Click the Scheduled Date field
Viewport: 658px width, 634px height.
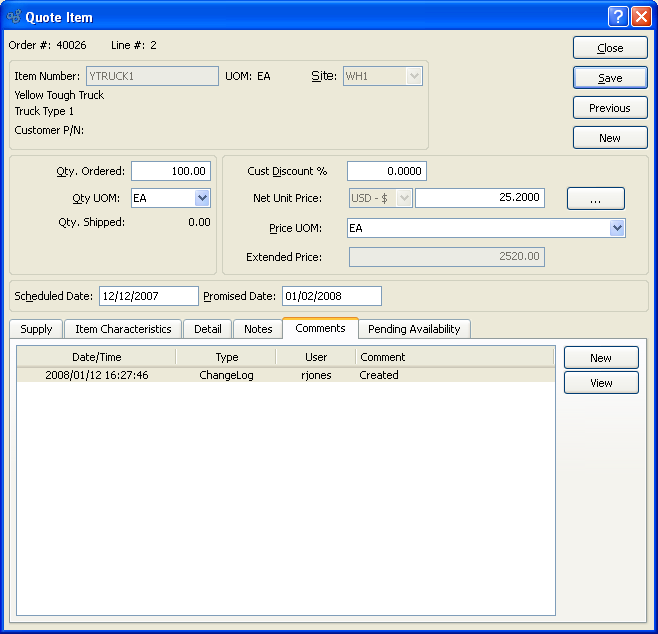click(148, 296)
